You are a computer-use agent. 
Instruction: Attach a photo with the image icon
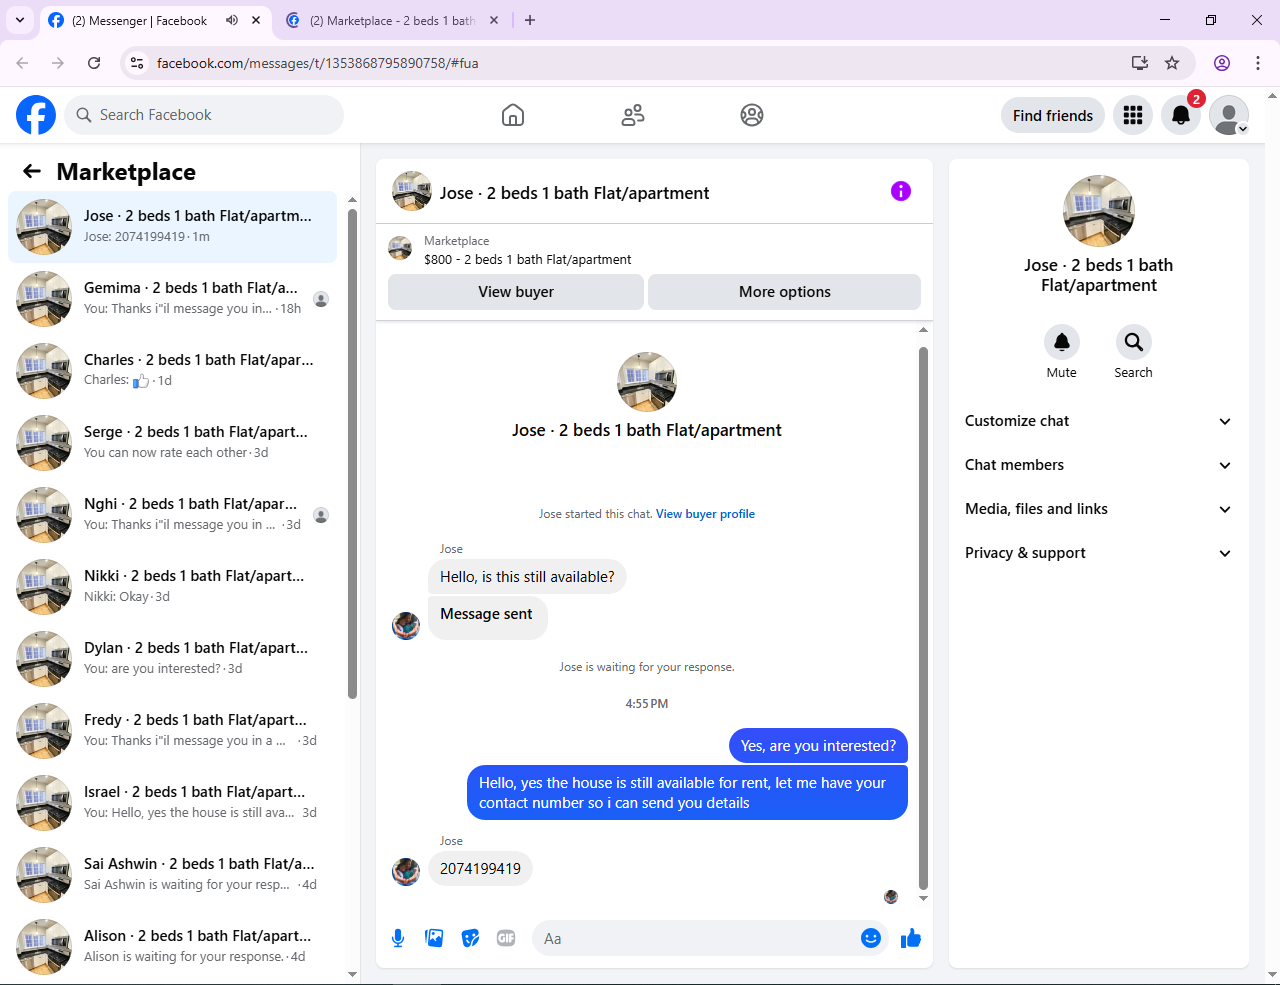pos(434,938)
